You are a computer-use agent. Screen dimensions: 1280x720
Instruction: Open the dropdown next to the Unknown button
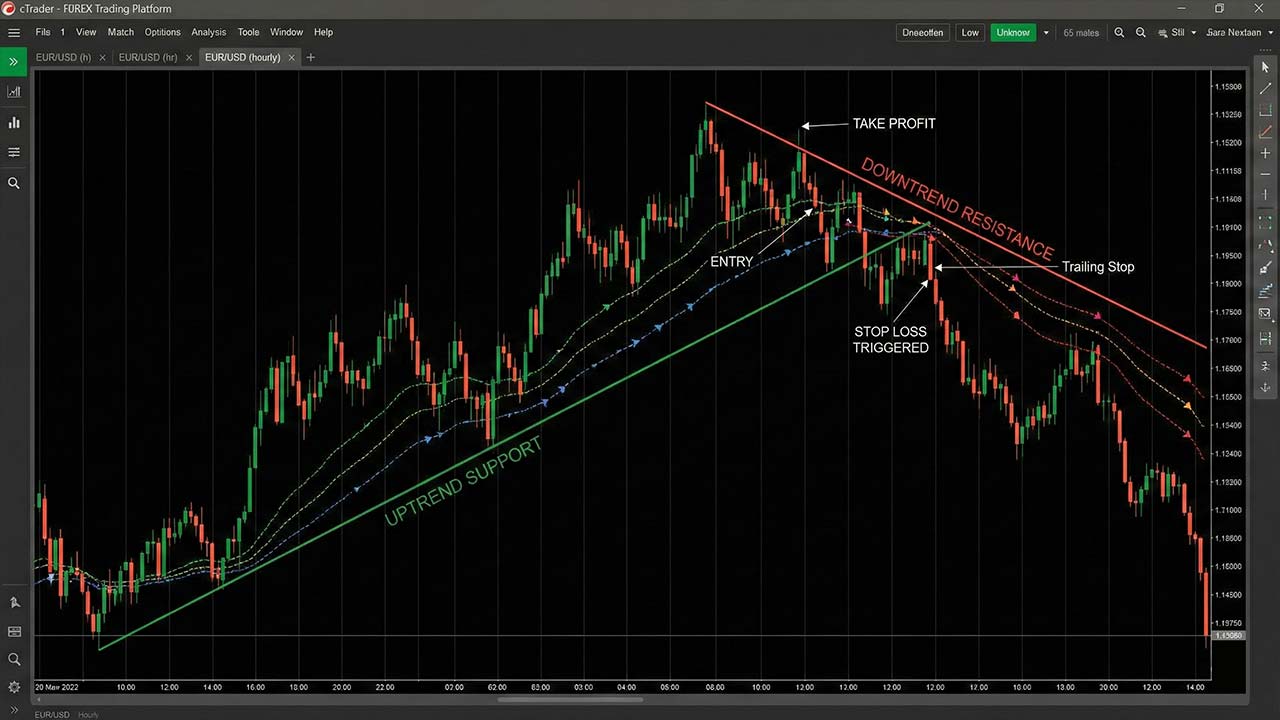click(x=1045, y=32)
